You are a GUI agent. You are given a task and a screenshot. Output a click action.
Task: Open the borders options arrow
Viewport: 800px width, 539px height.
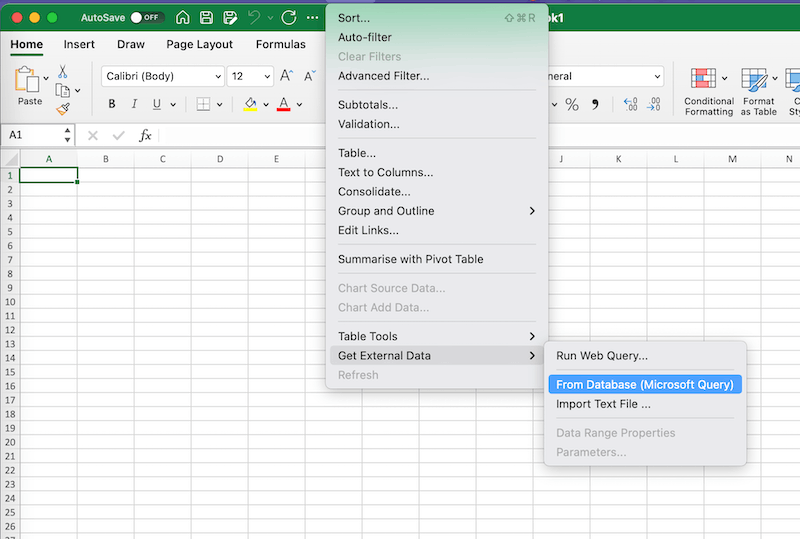tap(219, 105)
